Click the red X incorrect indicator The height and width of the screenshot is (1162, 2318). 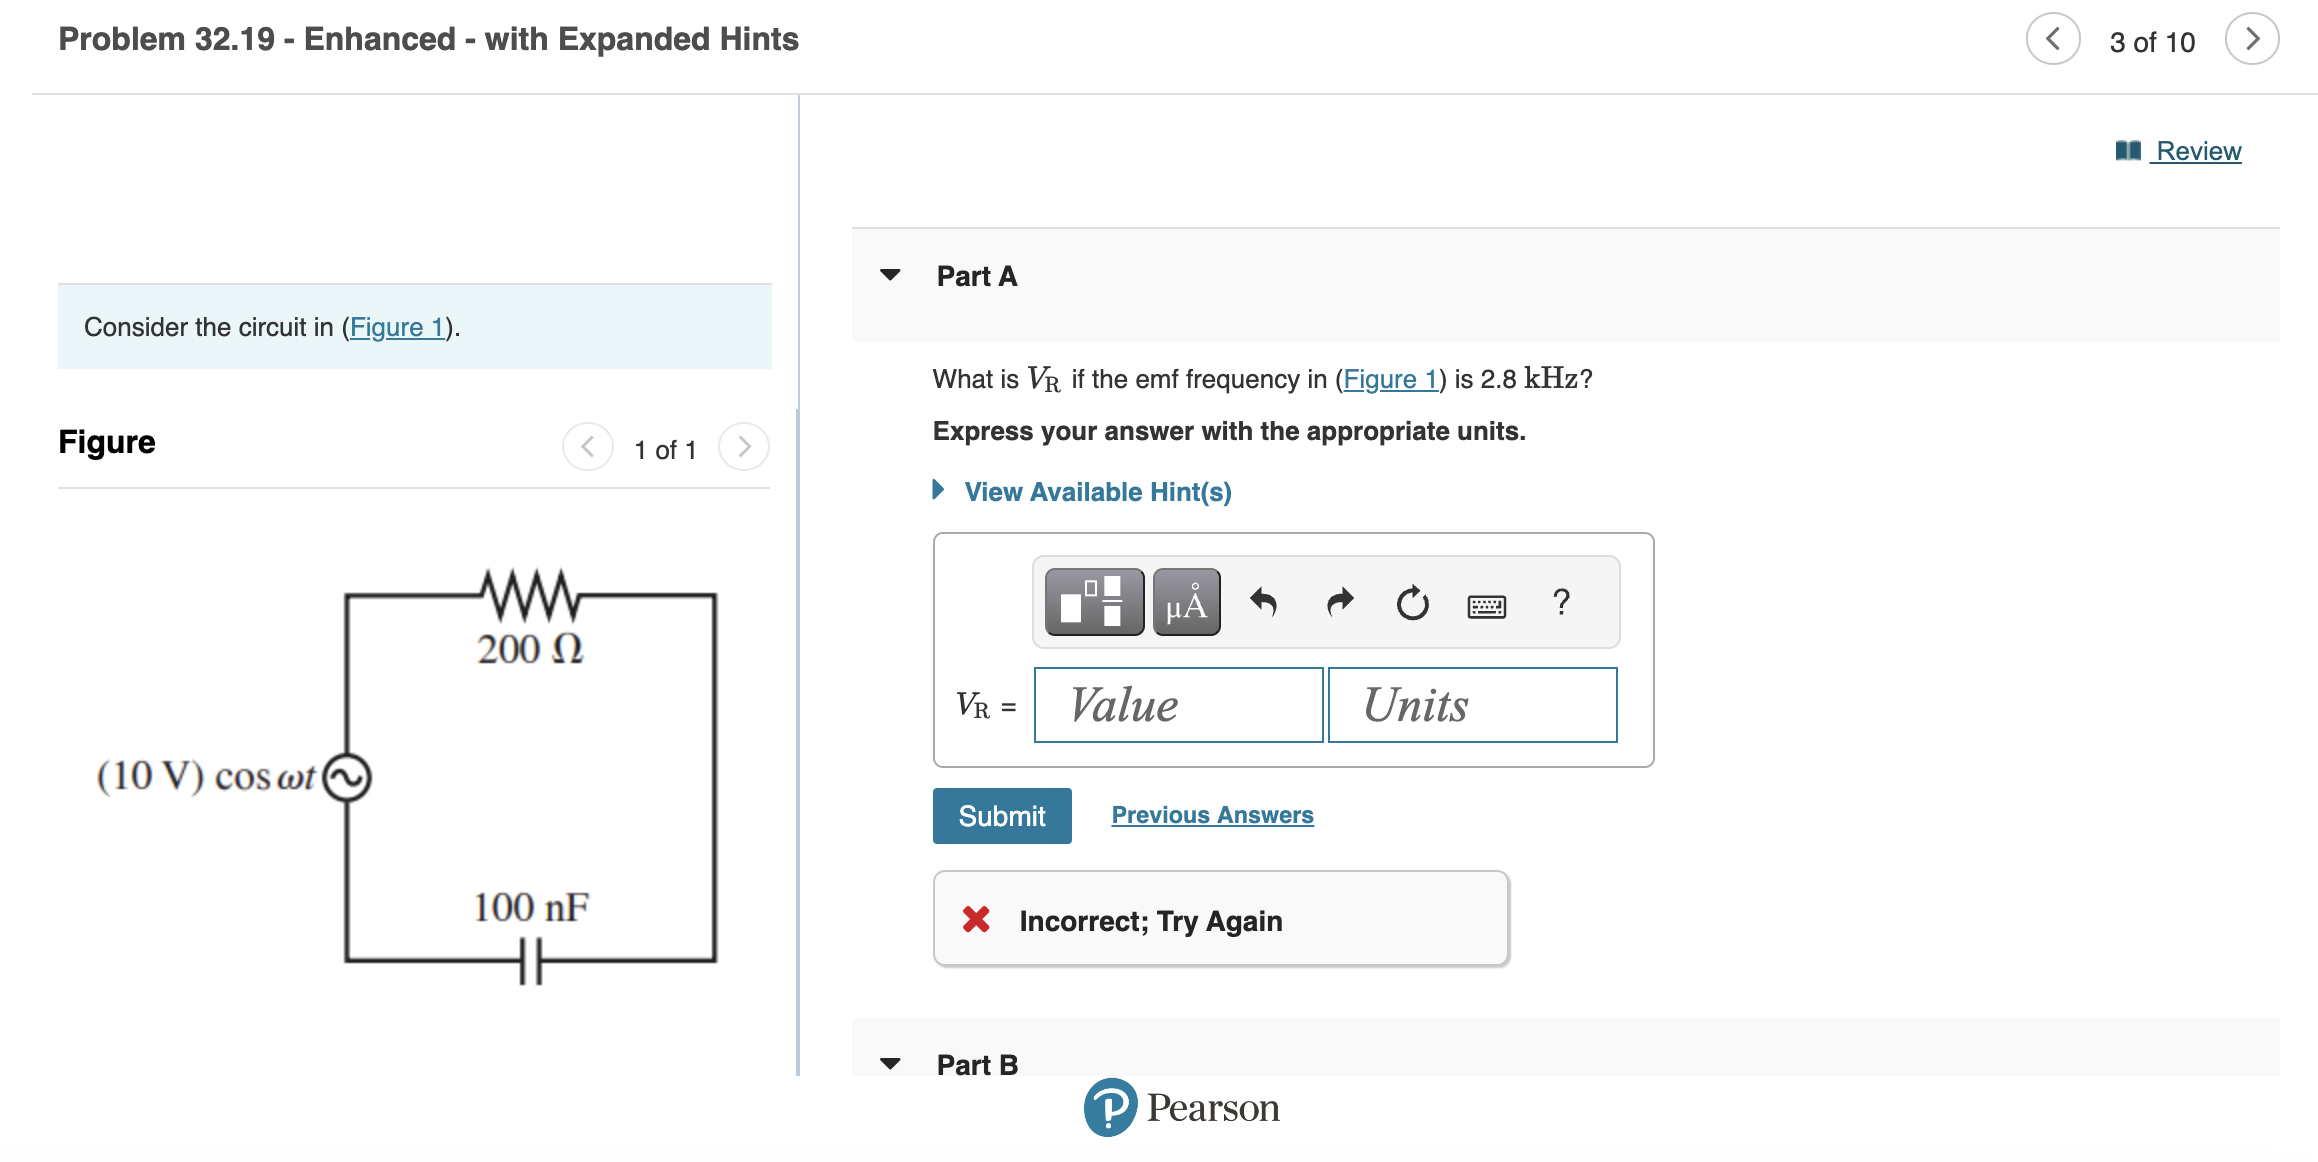point(977,919)
